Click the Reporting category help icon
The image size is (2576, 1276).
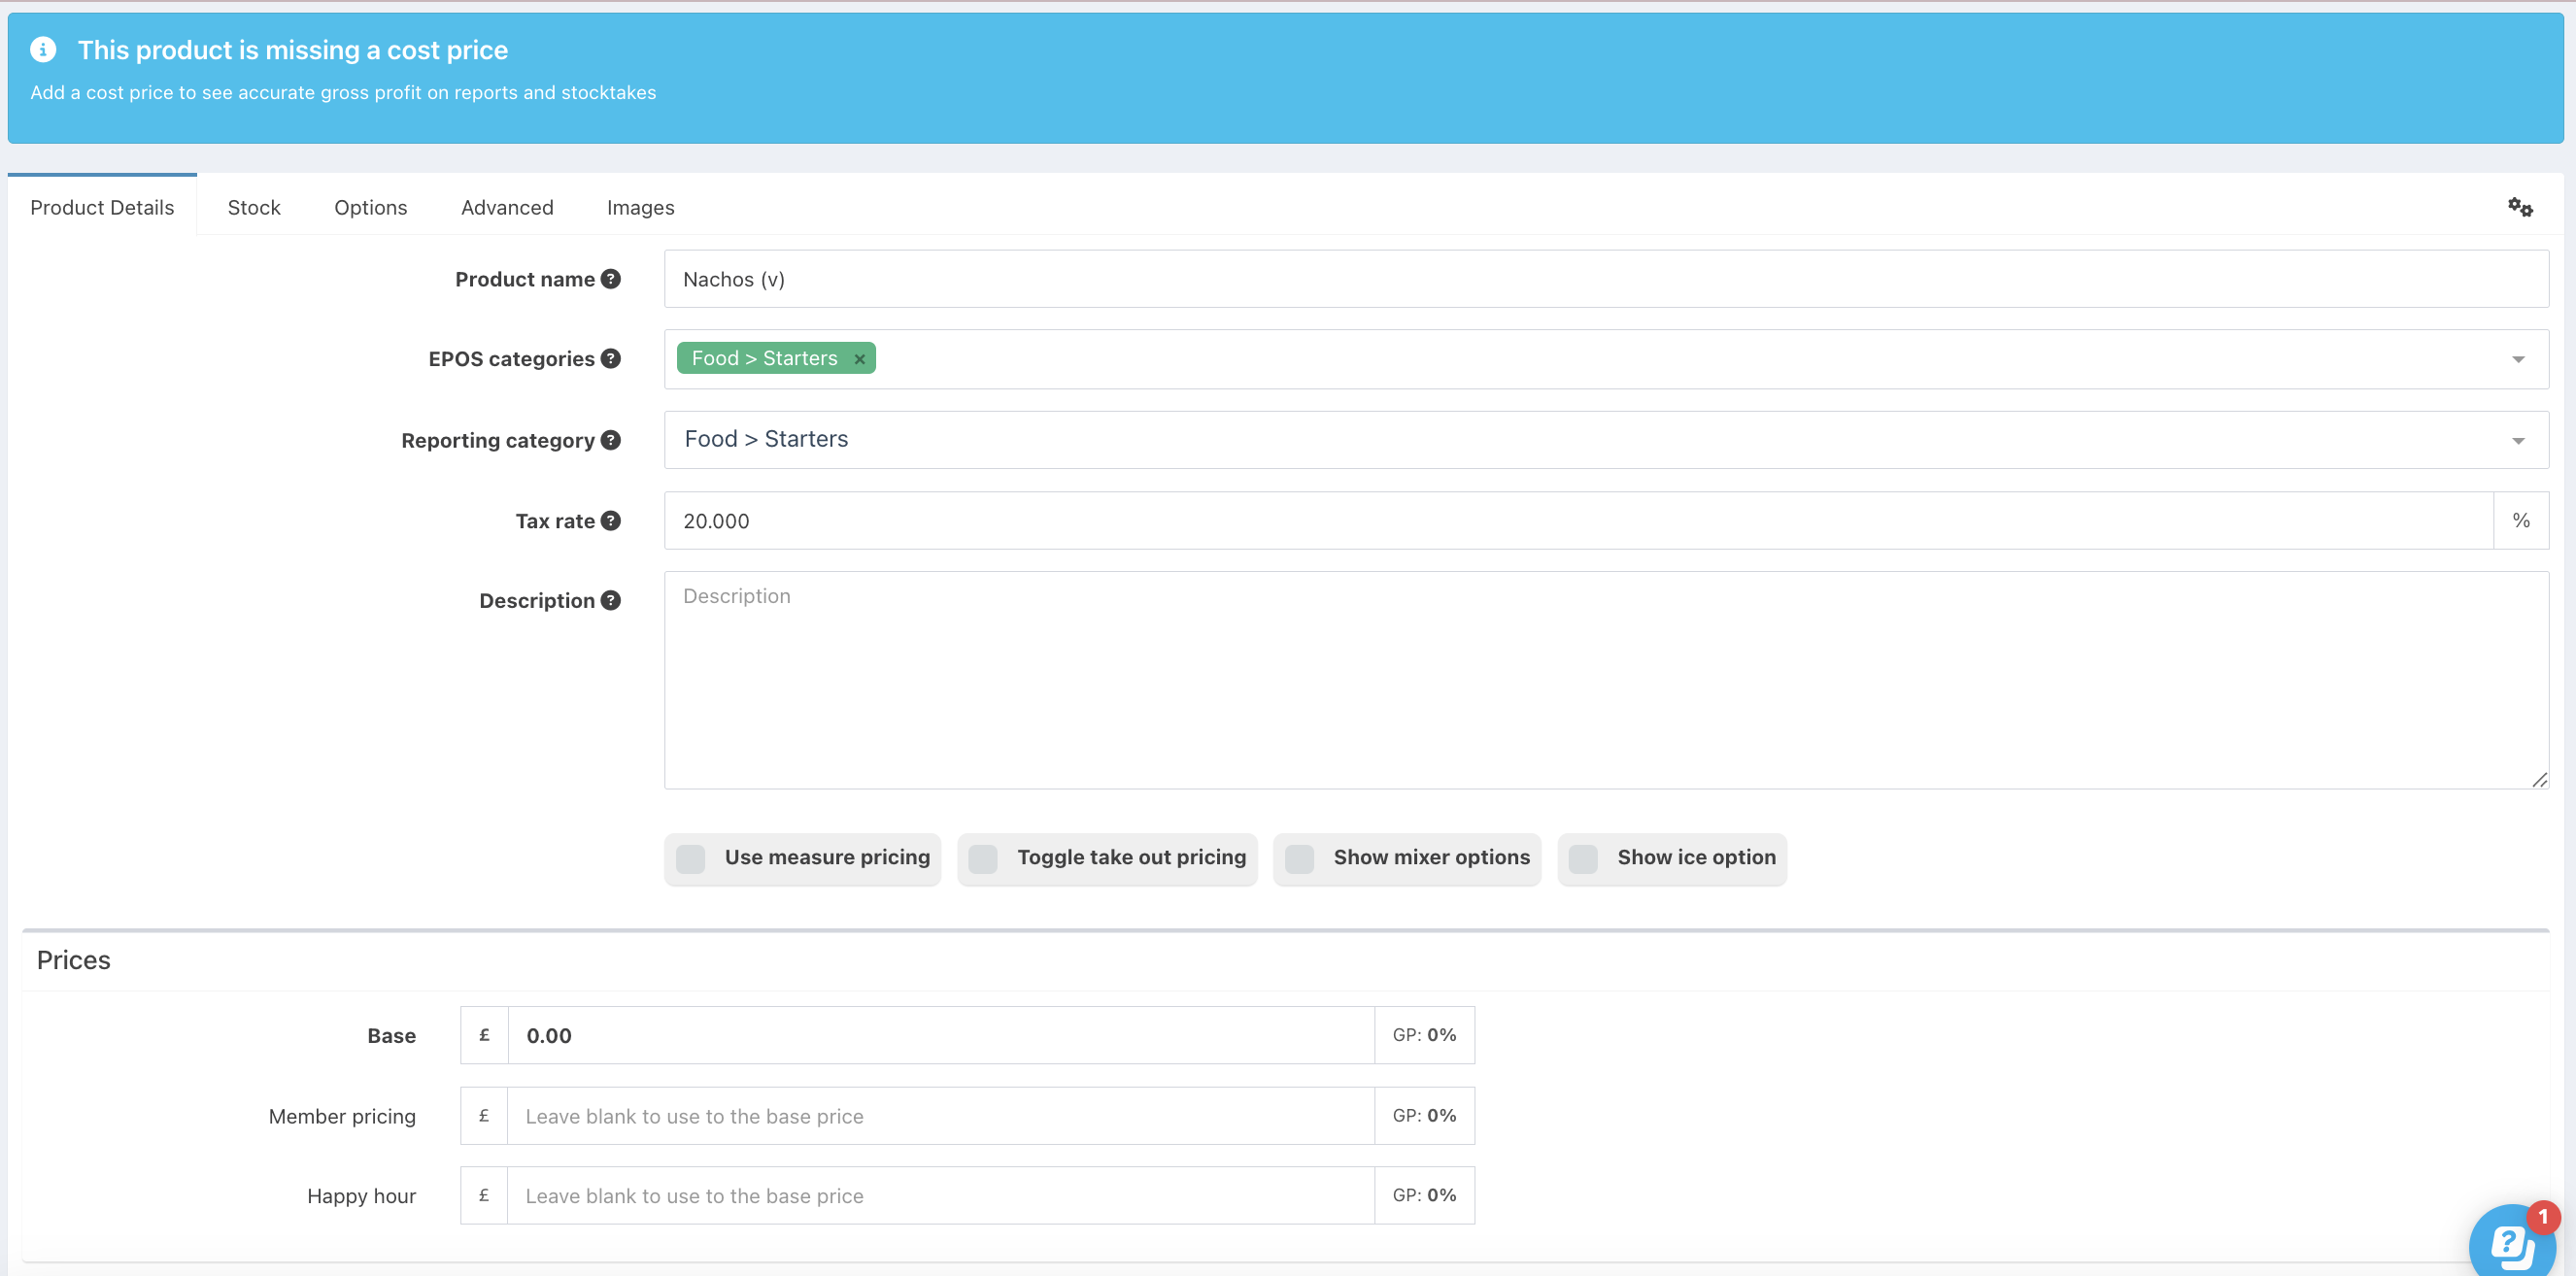click(x=611, y=440)
